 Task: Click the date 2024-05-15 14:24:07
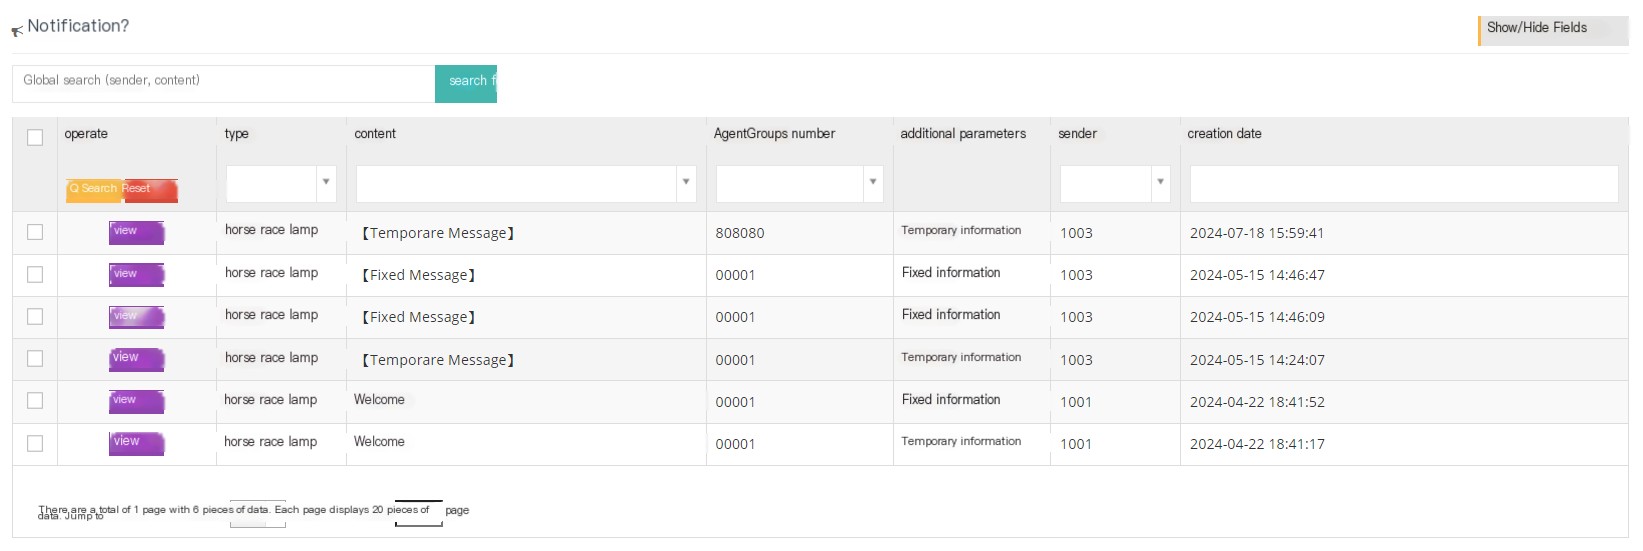tap(1257, 360)
